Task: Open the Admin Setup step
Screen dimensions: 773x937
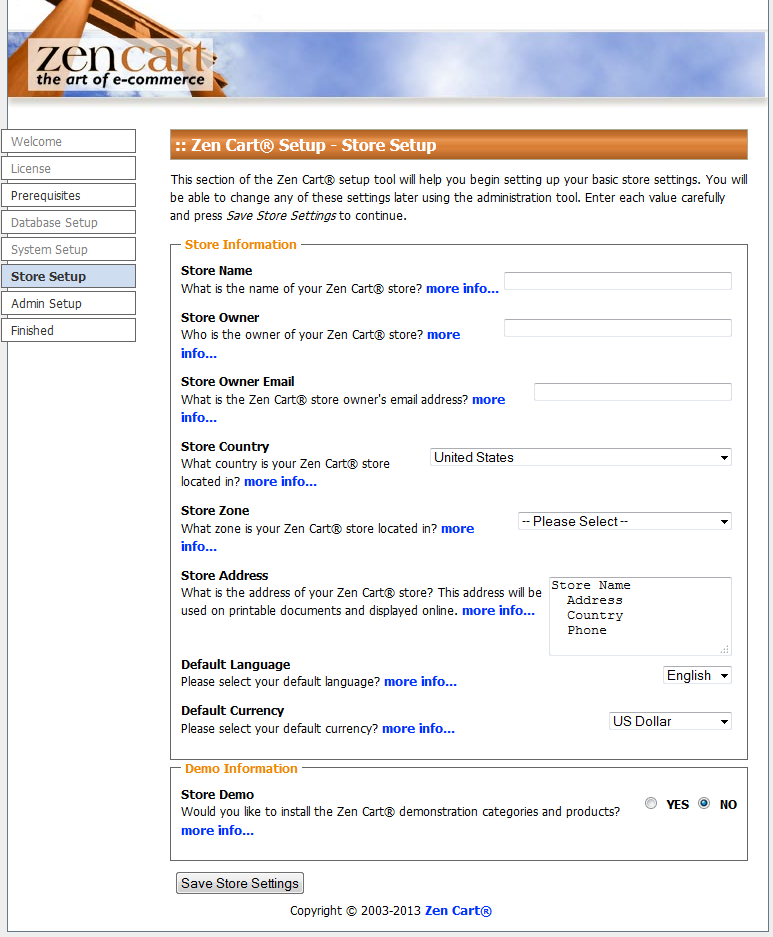Action: click(69, 304)
